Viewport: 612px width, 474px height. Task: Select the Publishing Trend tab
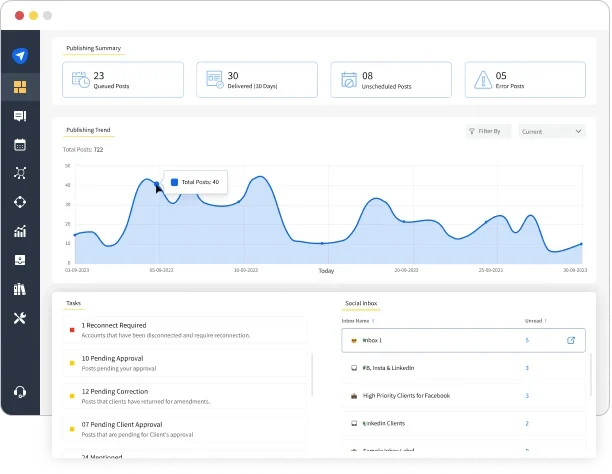(x=88, y=130)
